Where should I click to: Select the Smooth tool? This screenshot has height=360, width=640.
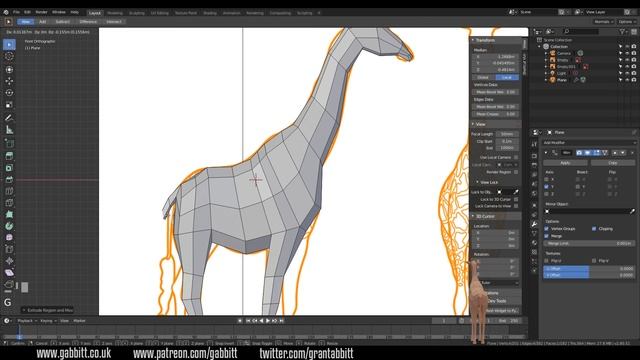9,238
